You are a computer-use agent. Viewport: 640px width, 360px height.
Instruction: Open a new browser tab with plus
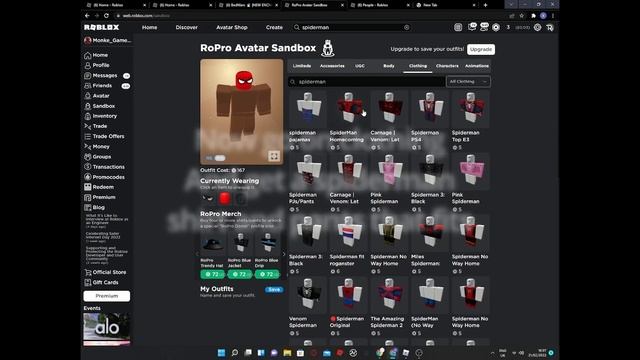[x=485, y=5]
